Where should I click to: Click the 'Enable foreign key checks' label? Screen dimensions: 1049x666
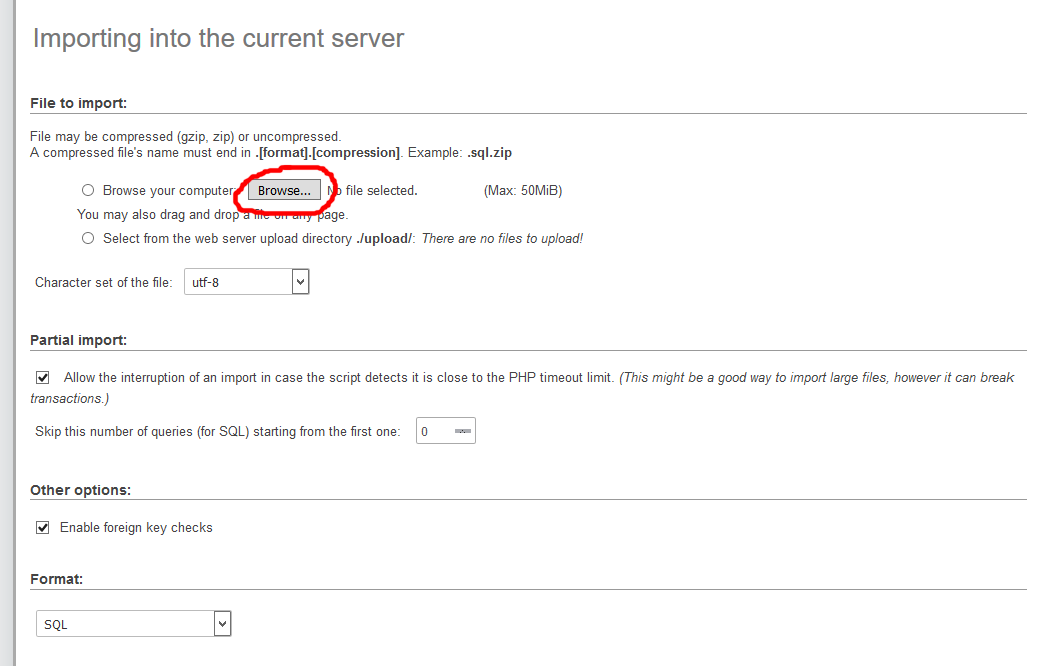tap(136, 527)
